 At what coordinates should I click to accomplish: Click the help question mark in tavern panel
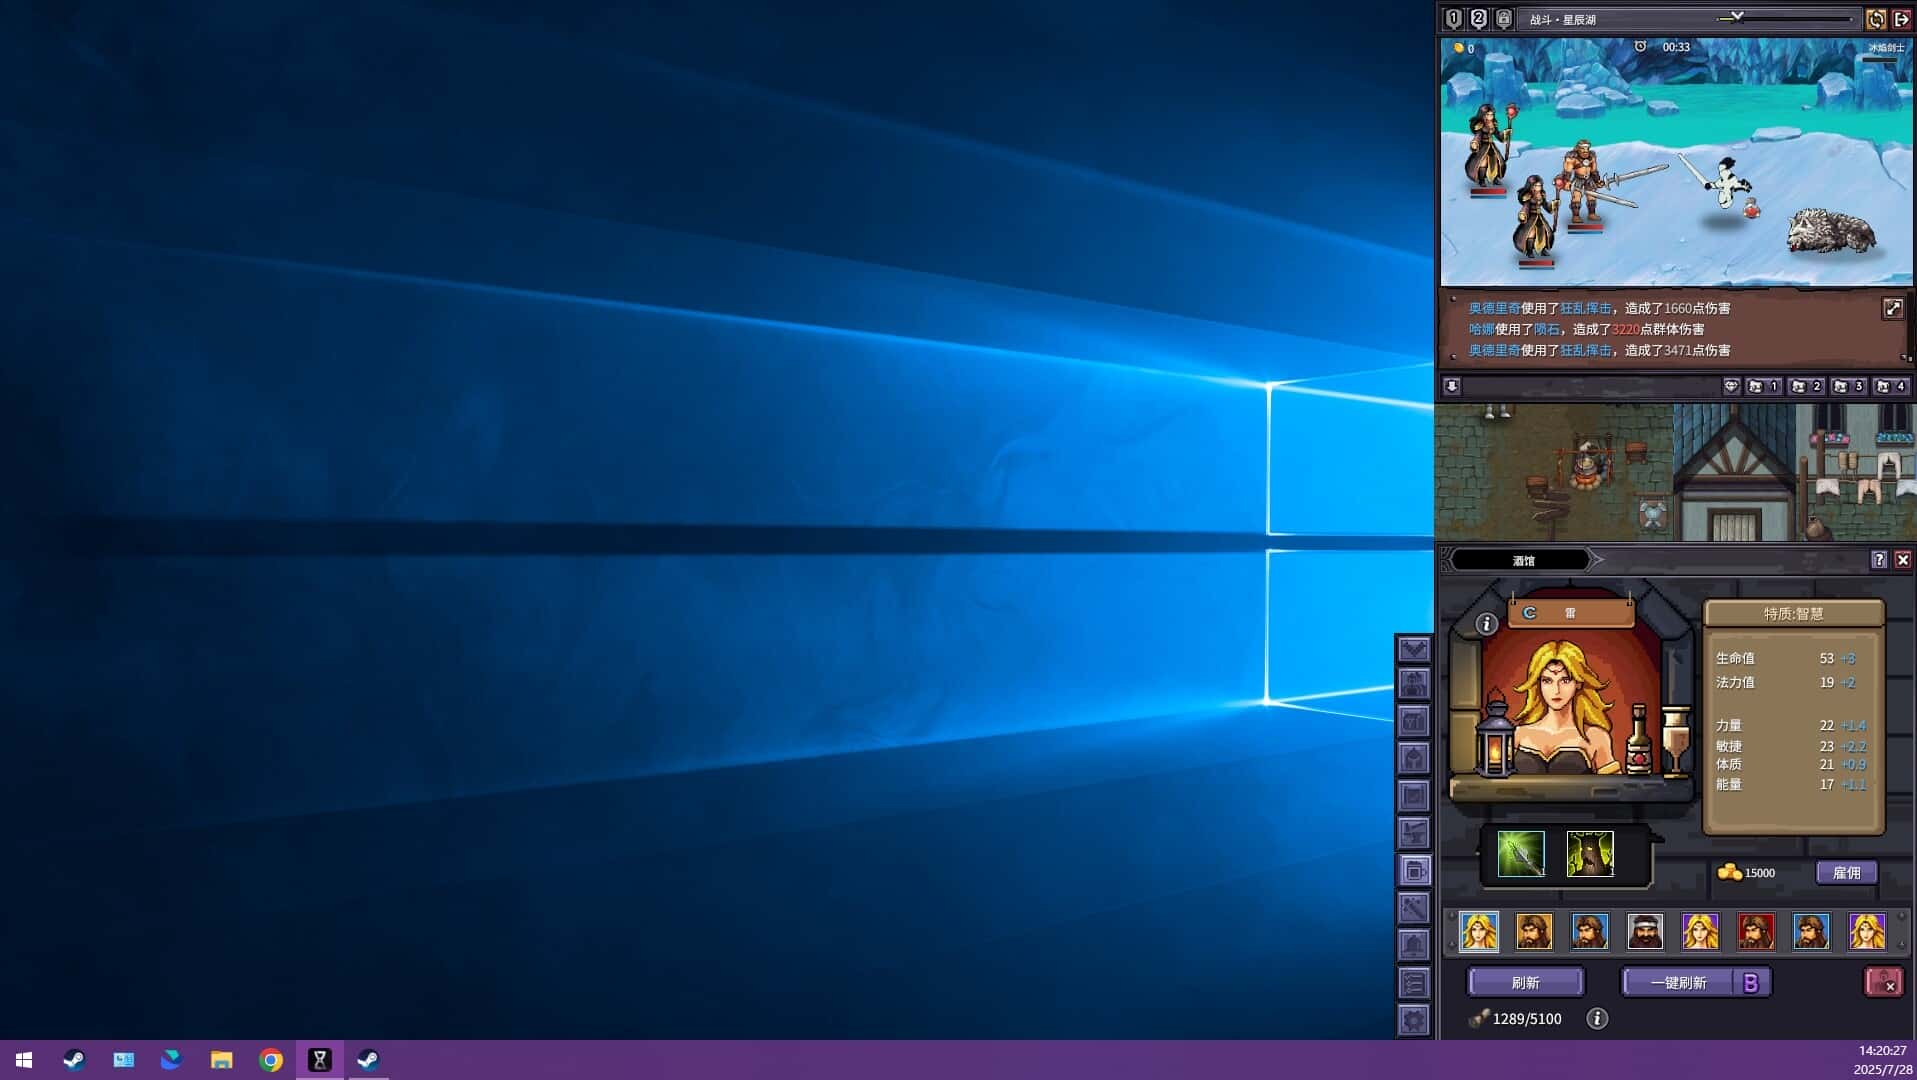[1878, 560]
